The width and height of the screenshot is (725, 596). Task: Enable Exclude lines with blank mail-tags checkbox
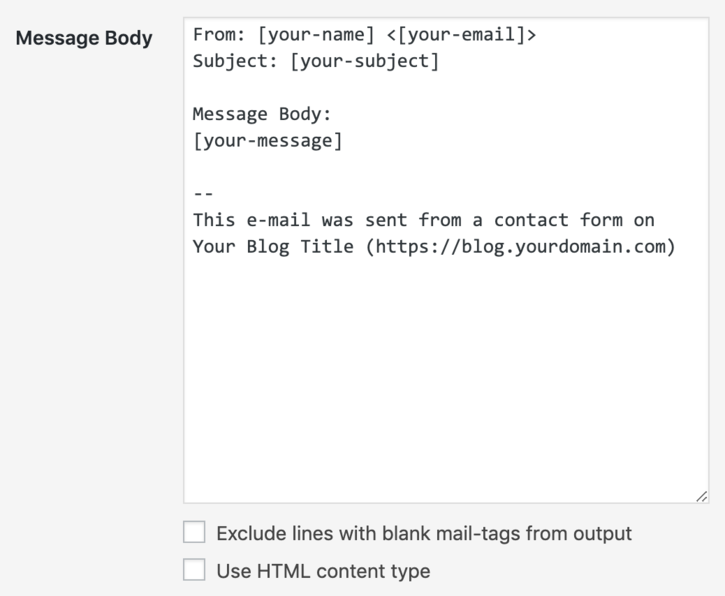tap(194, 533)
